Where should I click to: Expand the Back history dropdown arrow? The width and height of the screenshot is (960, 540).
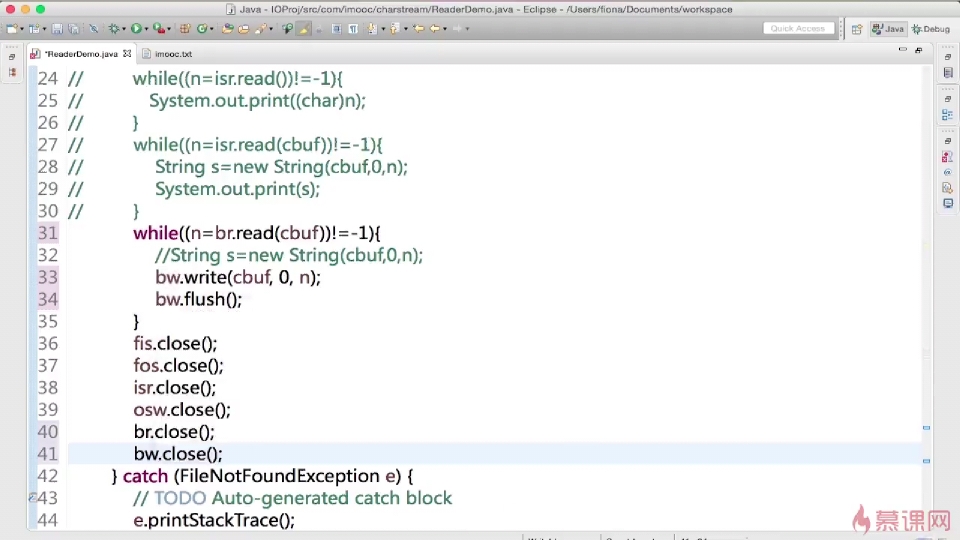tap(445, 29)
